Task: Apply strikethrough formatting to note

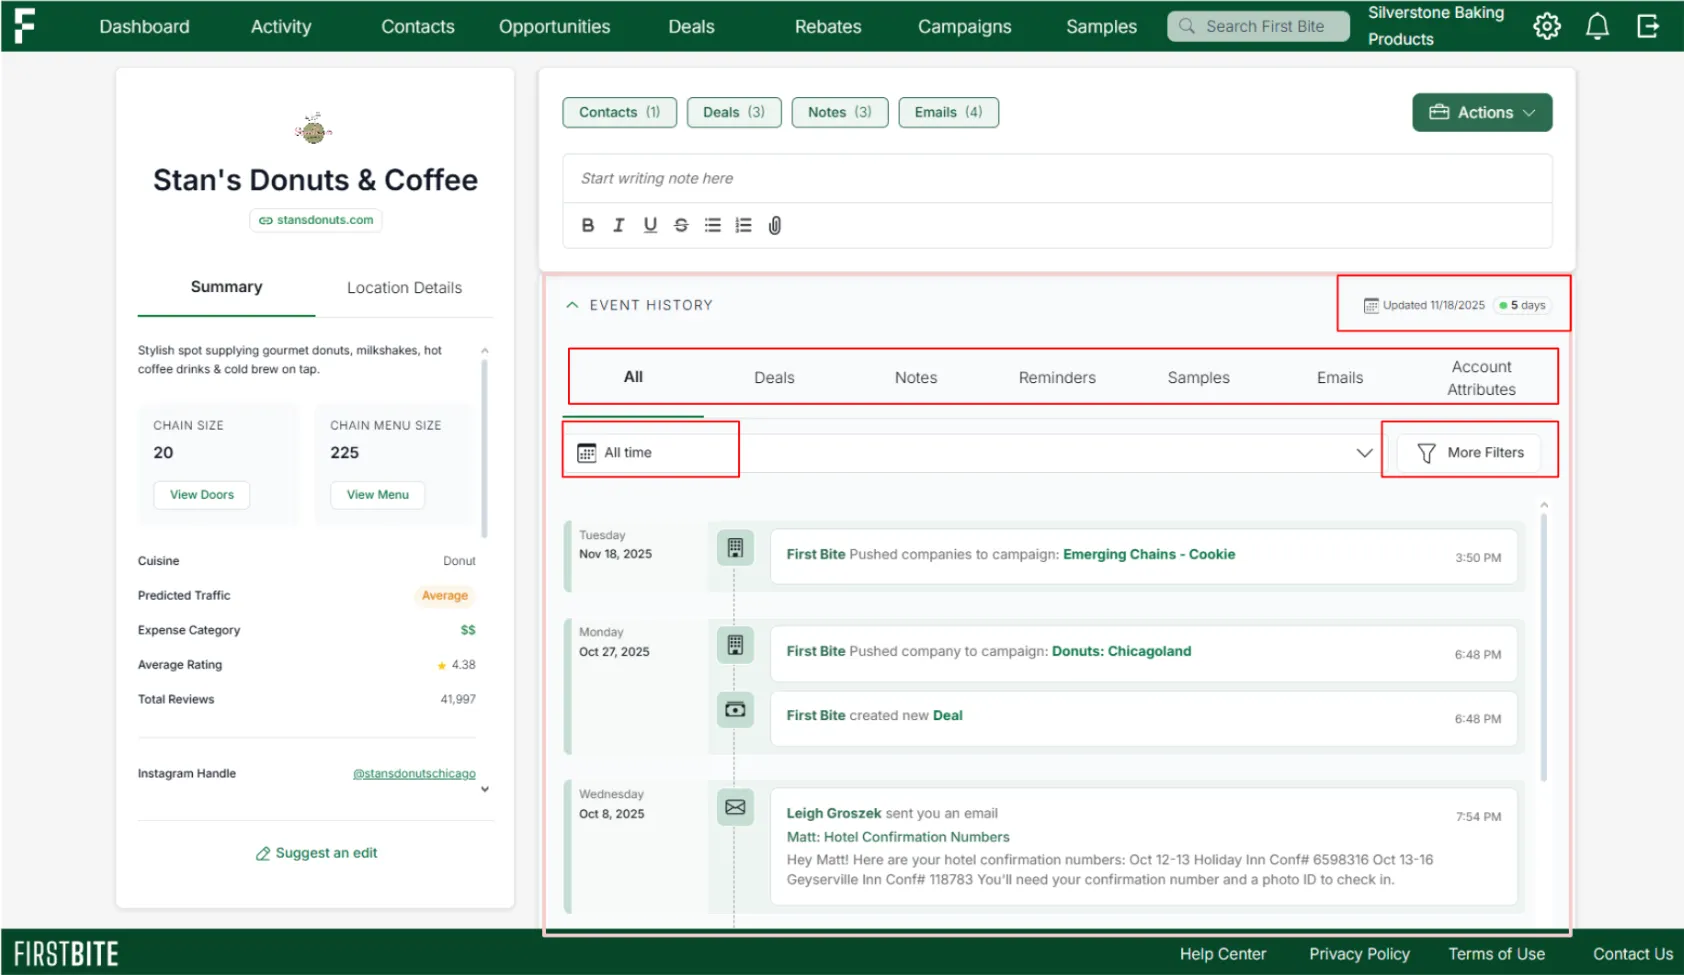Action: (x=681, y=225)
